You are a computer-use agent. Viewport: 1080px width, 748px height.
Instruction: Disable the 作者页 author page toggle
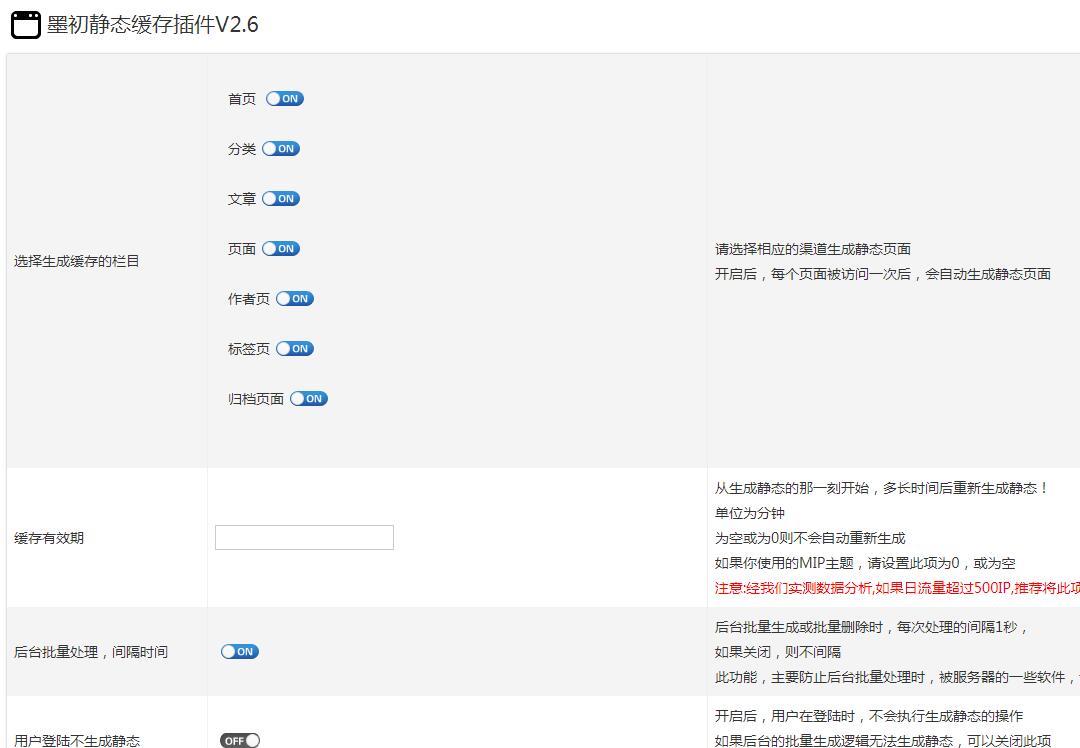coord(295,298)
